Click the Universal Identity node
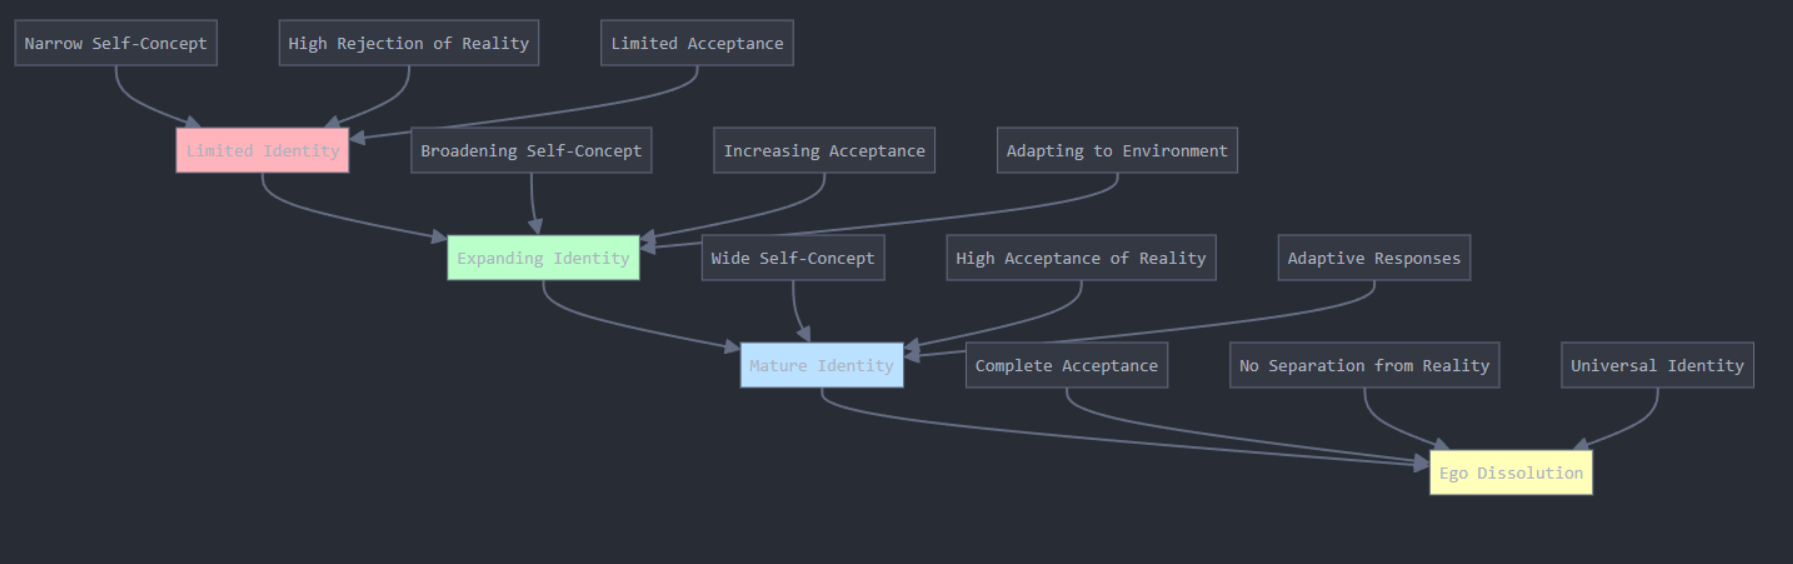 point(1656,365)
